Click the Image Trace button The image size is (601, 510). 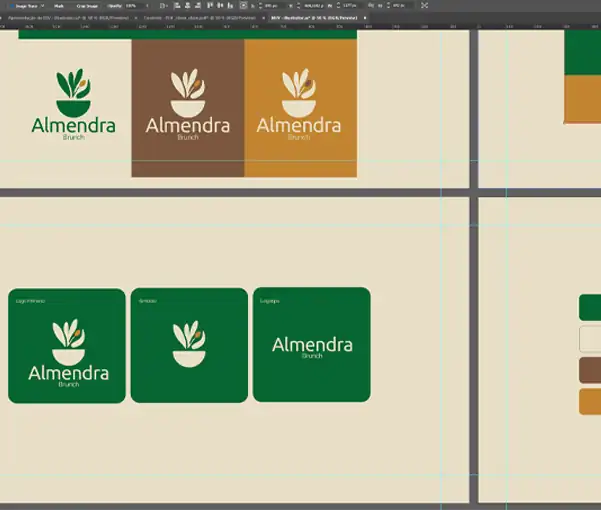(26, 6)
